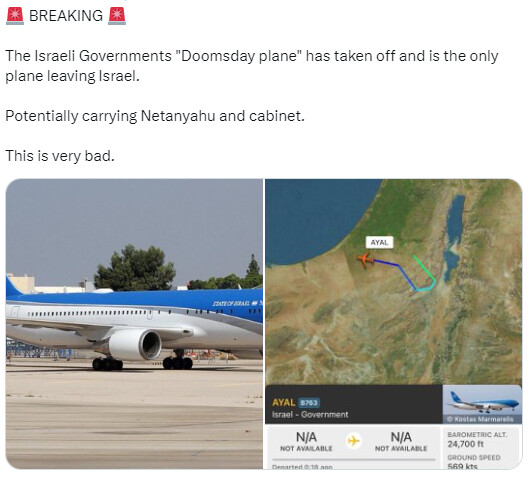Image resolution: width=532 pixels, height=484 pixels.
Task: Click the AYAL callsign label on map
Action: [380, 243]
